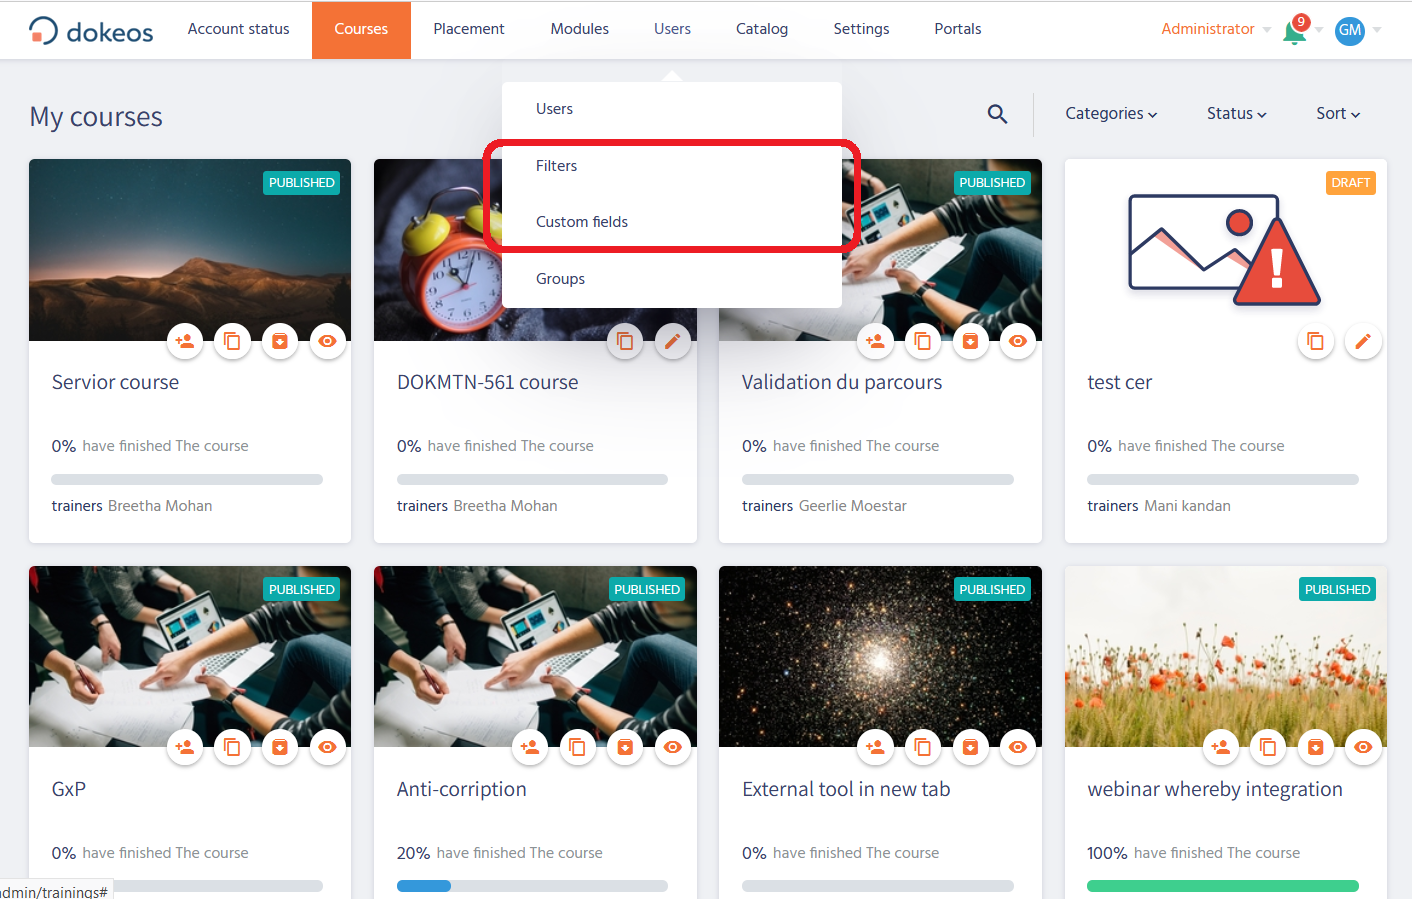Image resolution: width=1412 pixels, height=899 pixels.
Task: Click the copy icon on GxP course
Action: pyautogui.click(x=232, y=747)
